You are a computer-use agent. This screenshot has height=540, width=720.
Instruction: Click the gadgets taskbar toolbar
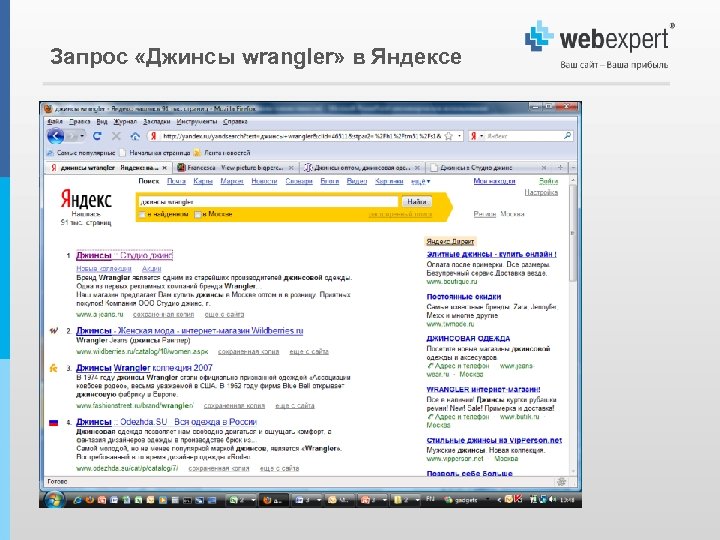point(461,500)
